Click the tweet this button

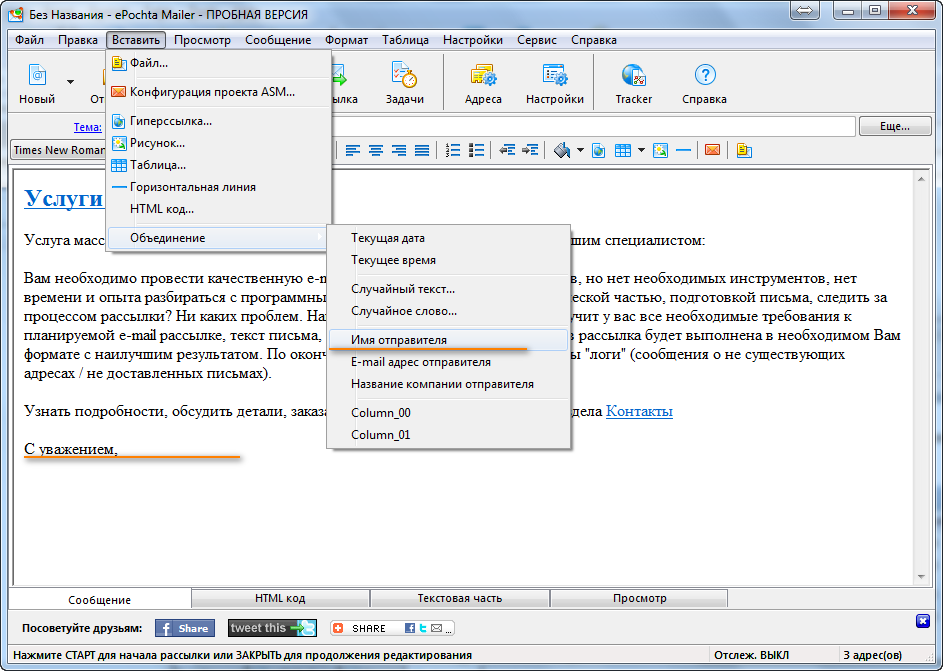[272, 628]
